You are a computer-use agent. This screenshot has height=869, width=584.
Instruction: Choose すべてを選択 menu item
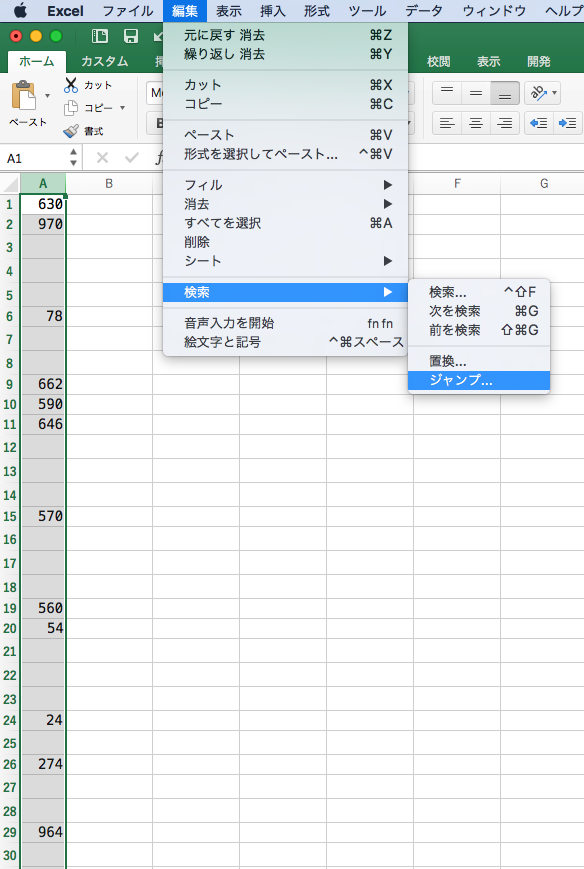pyautogui.click(x=285, y=223)
